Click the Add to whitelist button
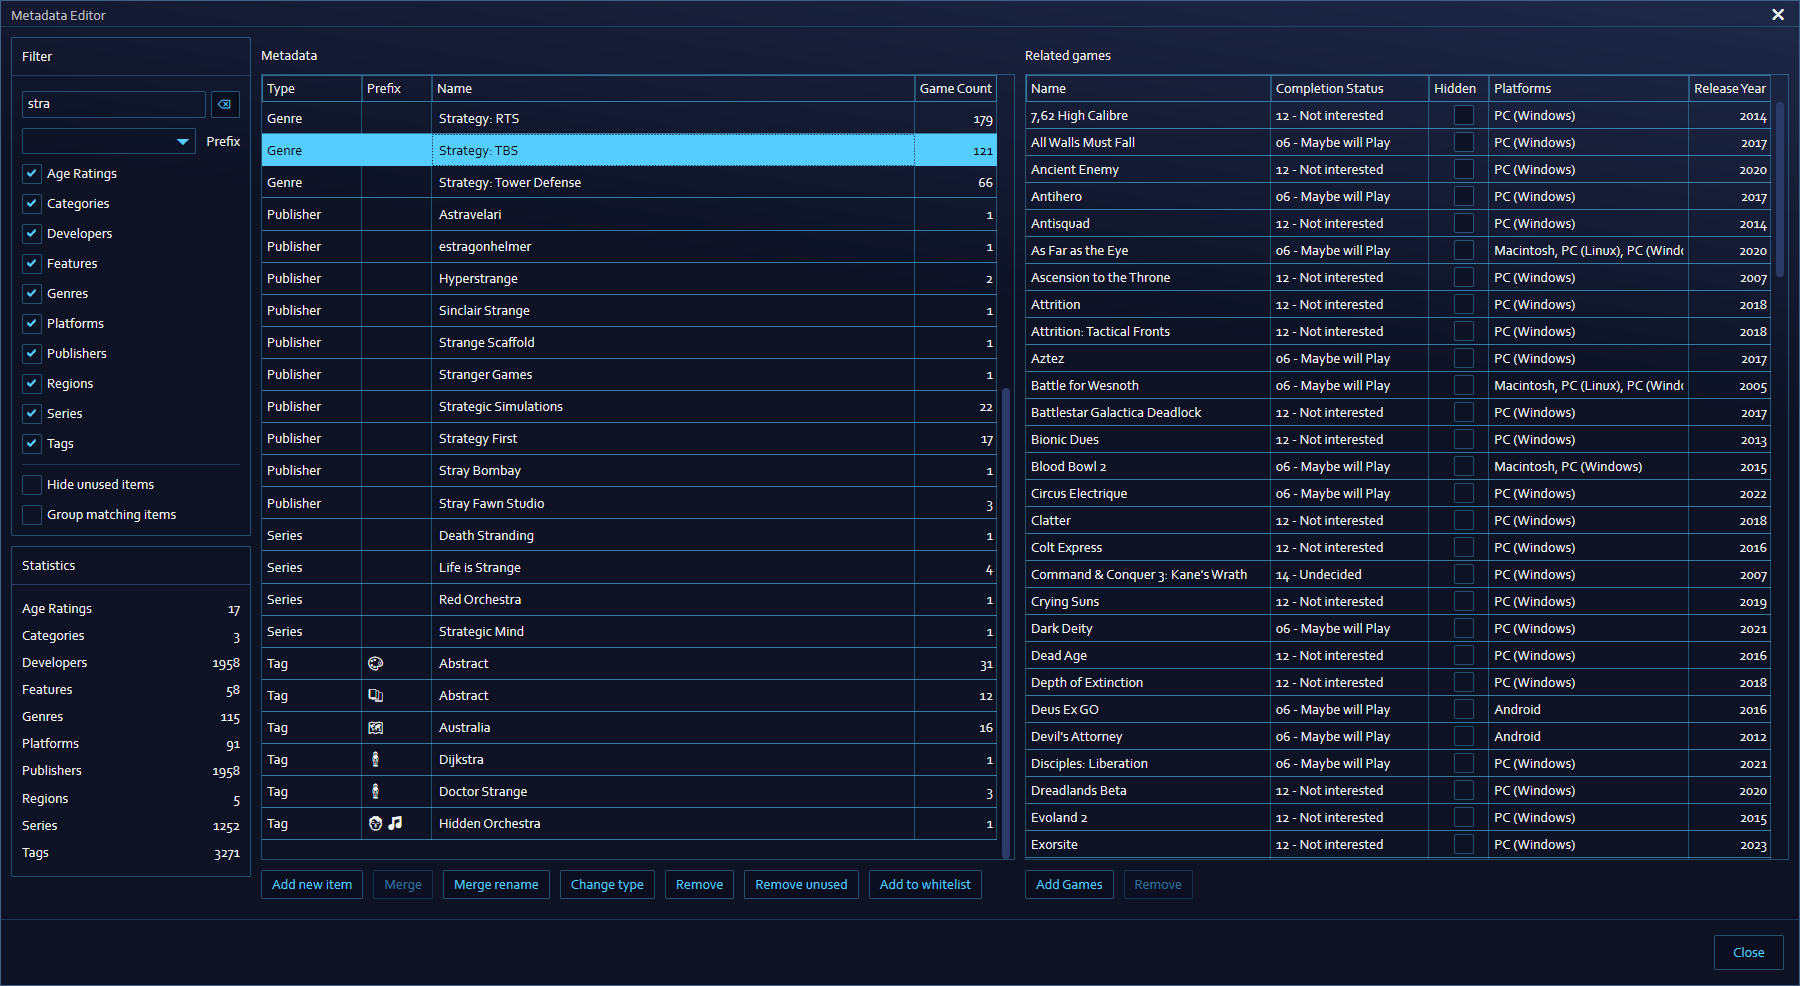Image resolution: width=1800 pixels, height=986 pixels. (925, 885)
